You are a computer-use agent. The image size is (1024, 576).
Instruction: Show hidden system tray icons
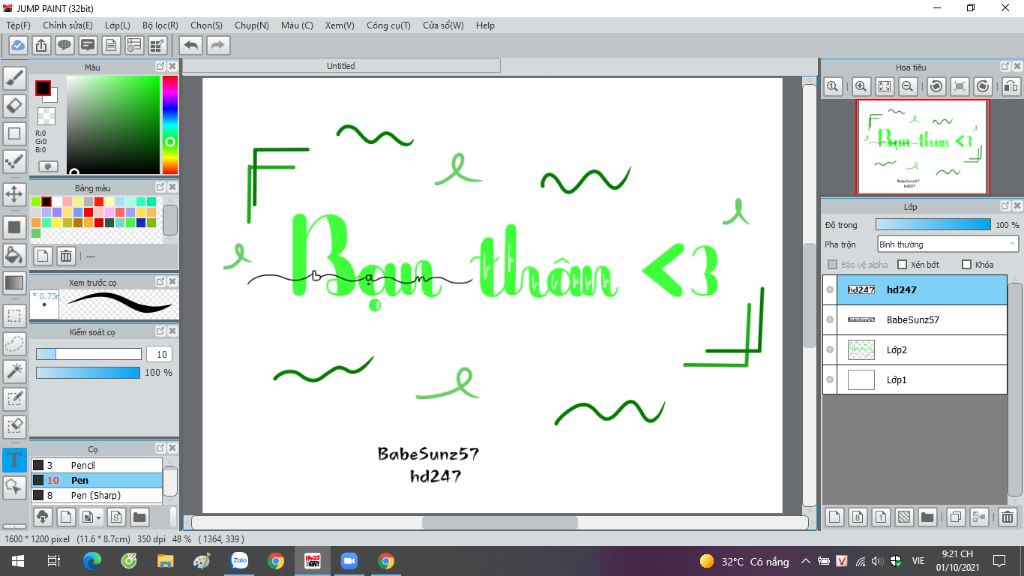pos(805,561)
